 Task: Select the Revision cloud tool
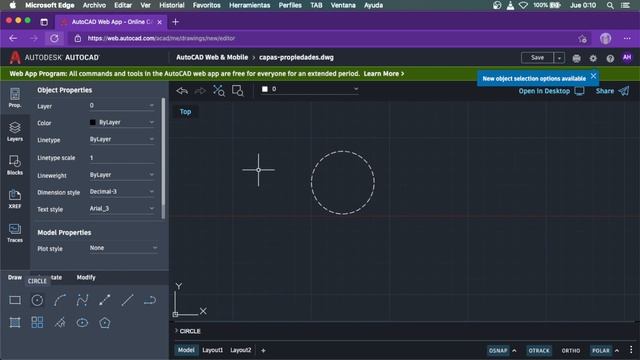60,322
